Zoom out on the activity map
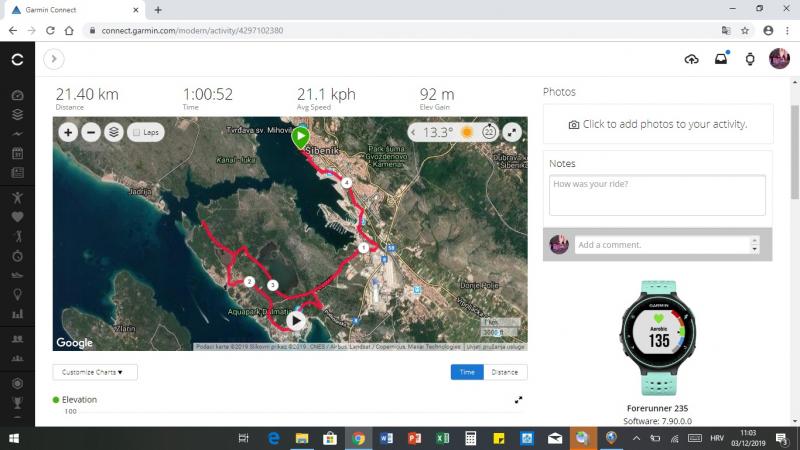The image size is (800, 450). click(x=91, y=132)
